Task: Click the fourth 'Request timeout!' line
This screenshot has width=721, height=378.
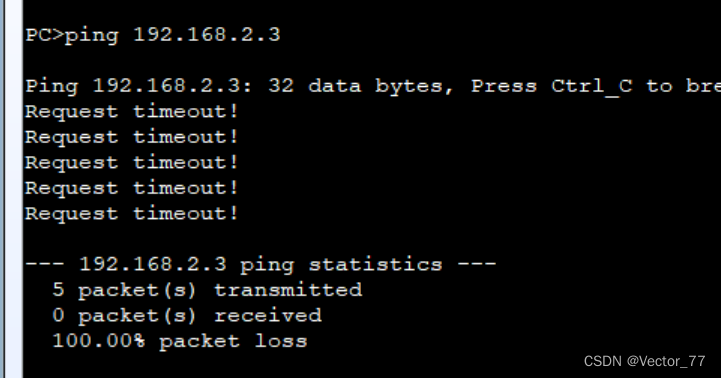Action: [132, 188]
